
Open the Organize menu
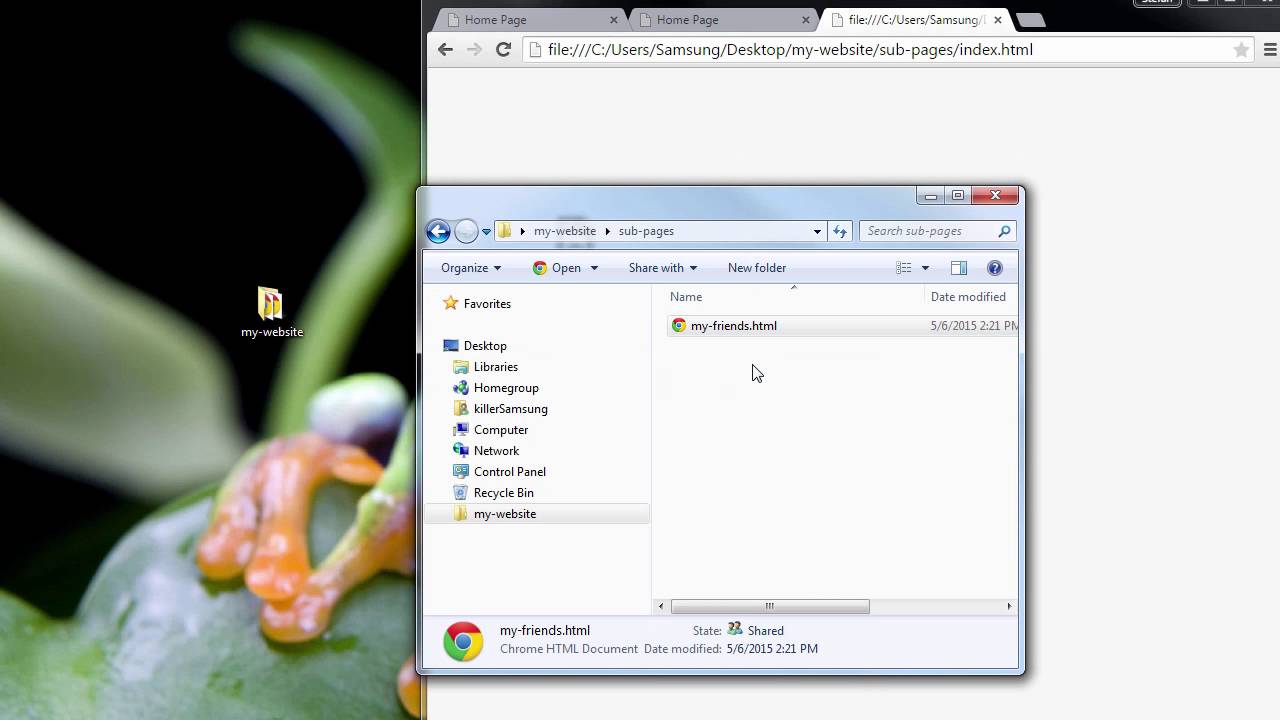[x=471, y=268]
